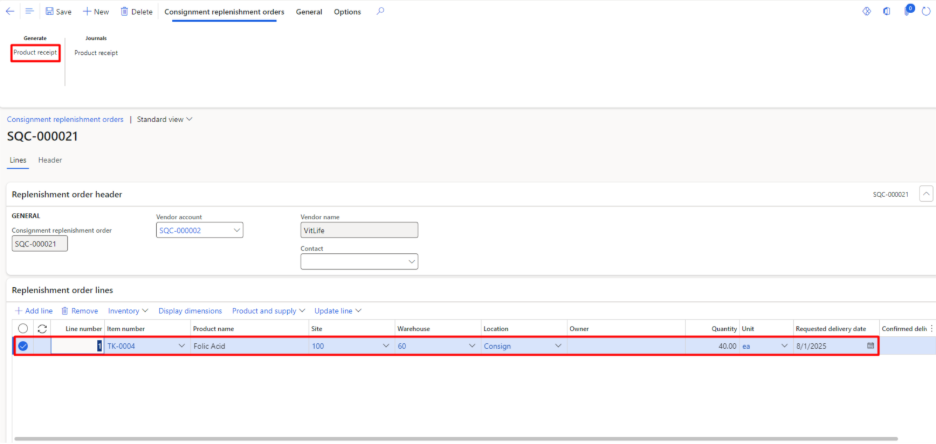936x444 pixels.
Task: Open the Office app icon in header
Action: pyautogui.click(x=887, y=11)
